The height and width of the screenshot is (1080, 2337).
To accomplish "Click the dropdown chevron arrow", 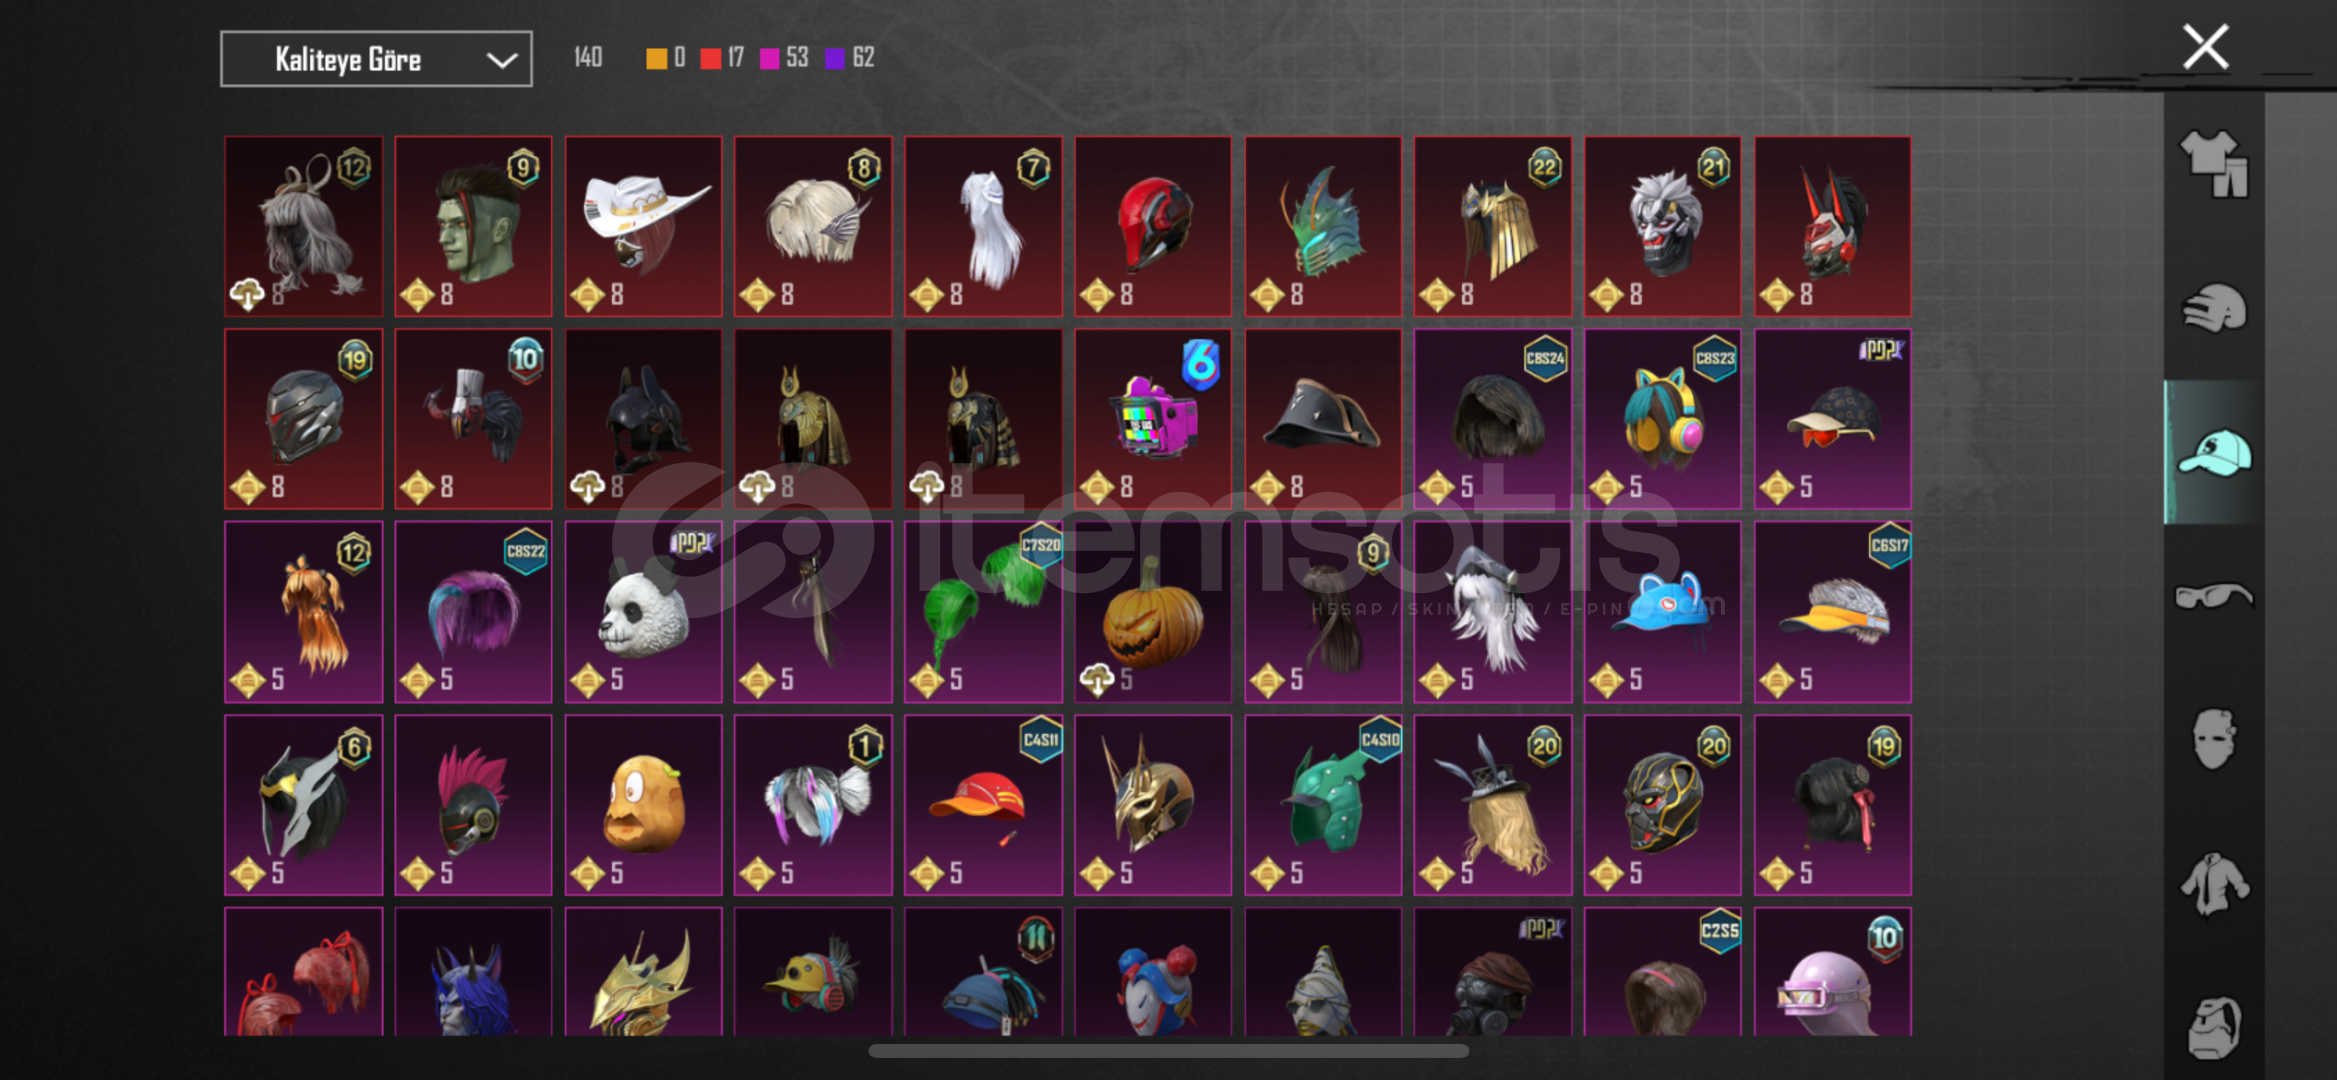I will tap(501, 60).
